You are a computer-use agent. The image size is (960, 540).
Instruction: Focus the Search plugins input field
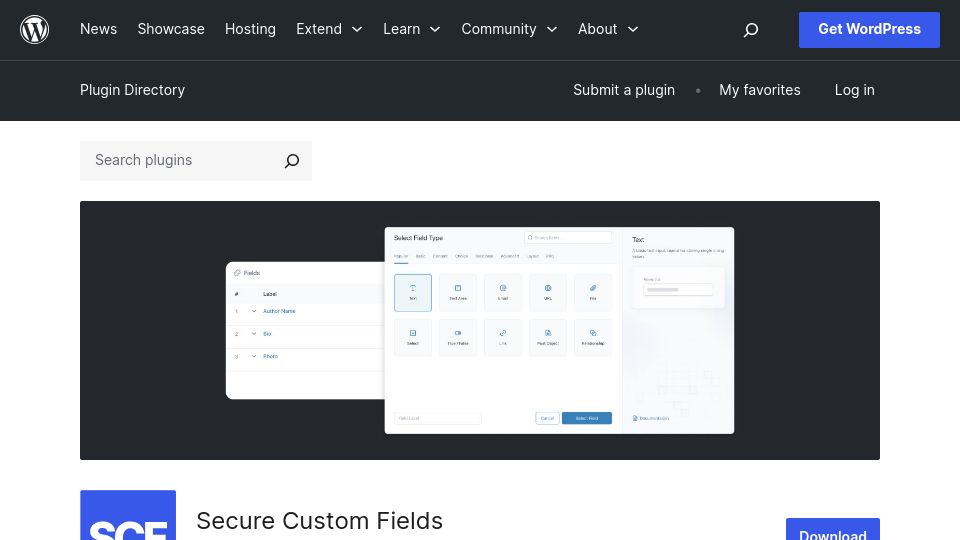(181, 160)
